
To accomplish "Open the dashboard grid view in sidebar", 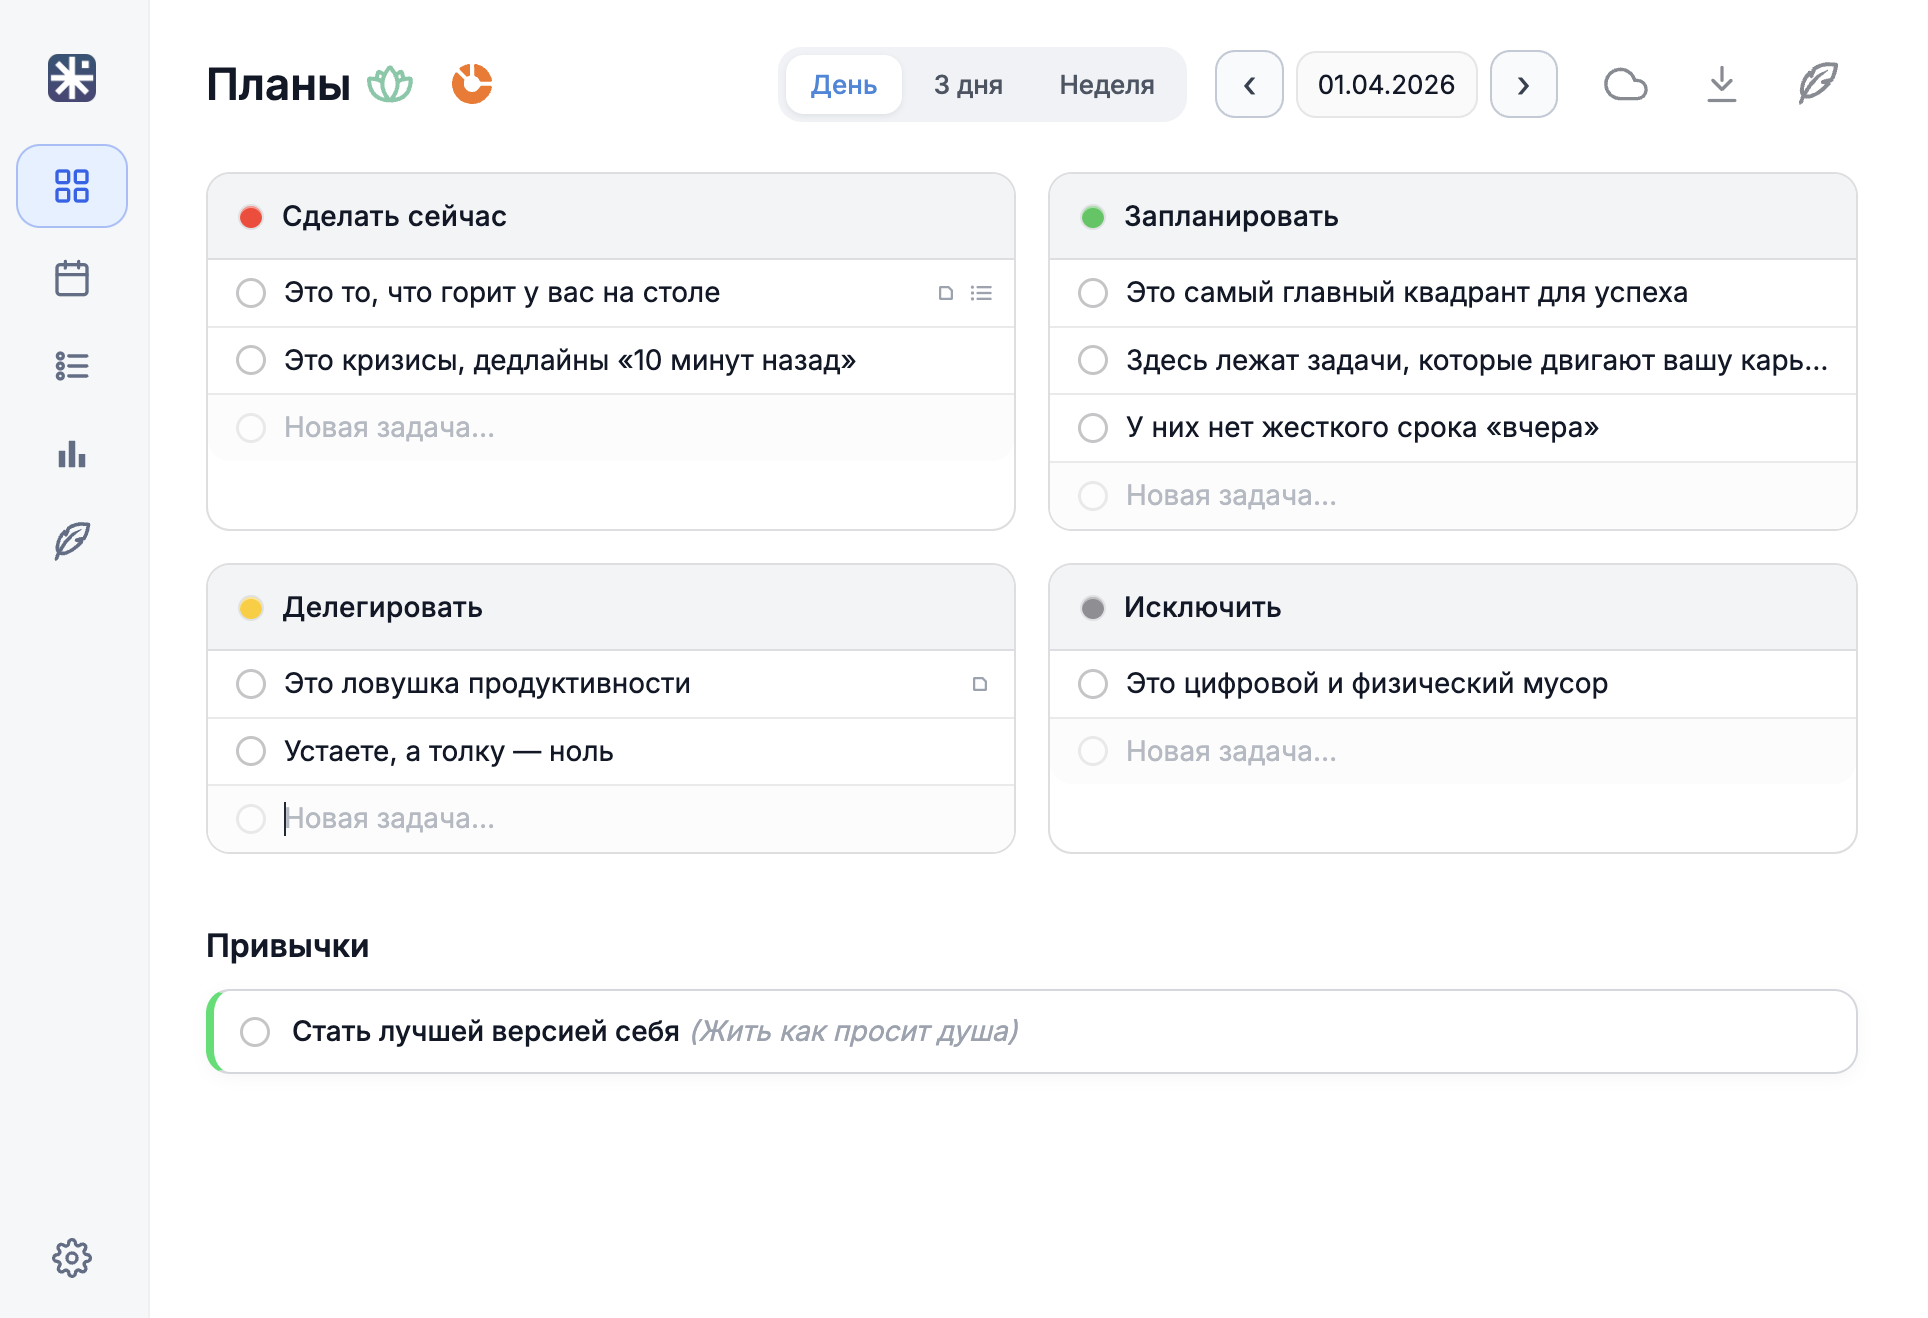I will (x=71, y=185).
